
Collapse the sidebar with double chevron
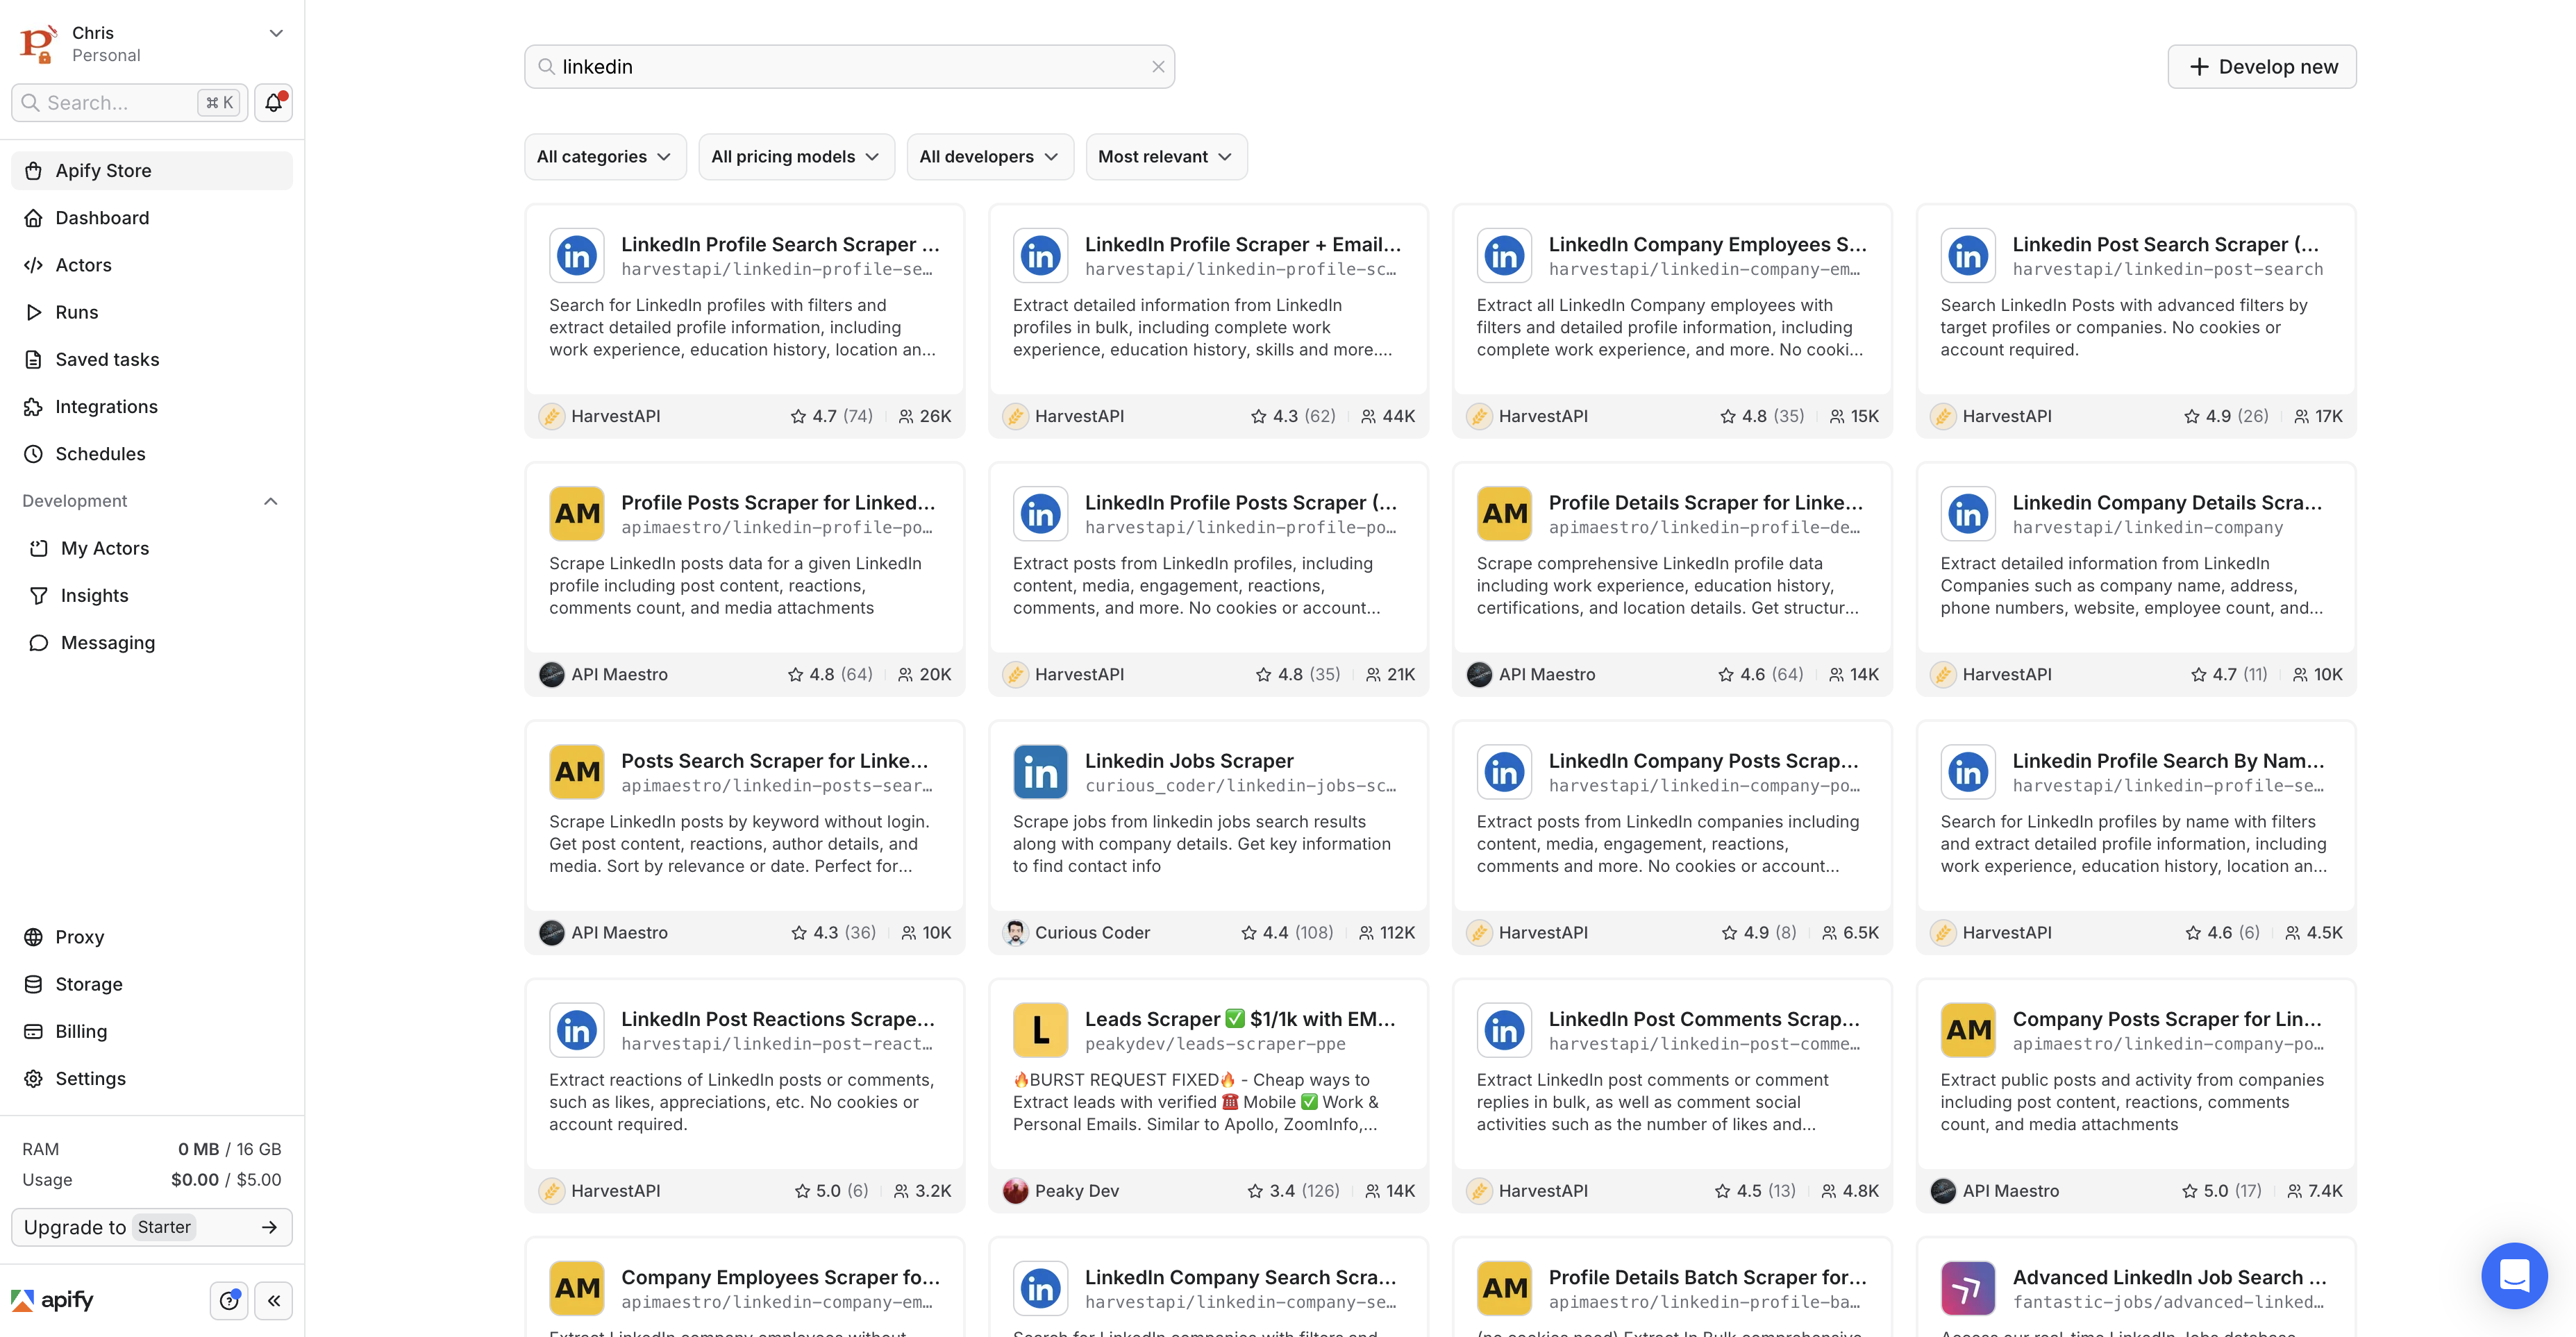(x=274, y=1300)
